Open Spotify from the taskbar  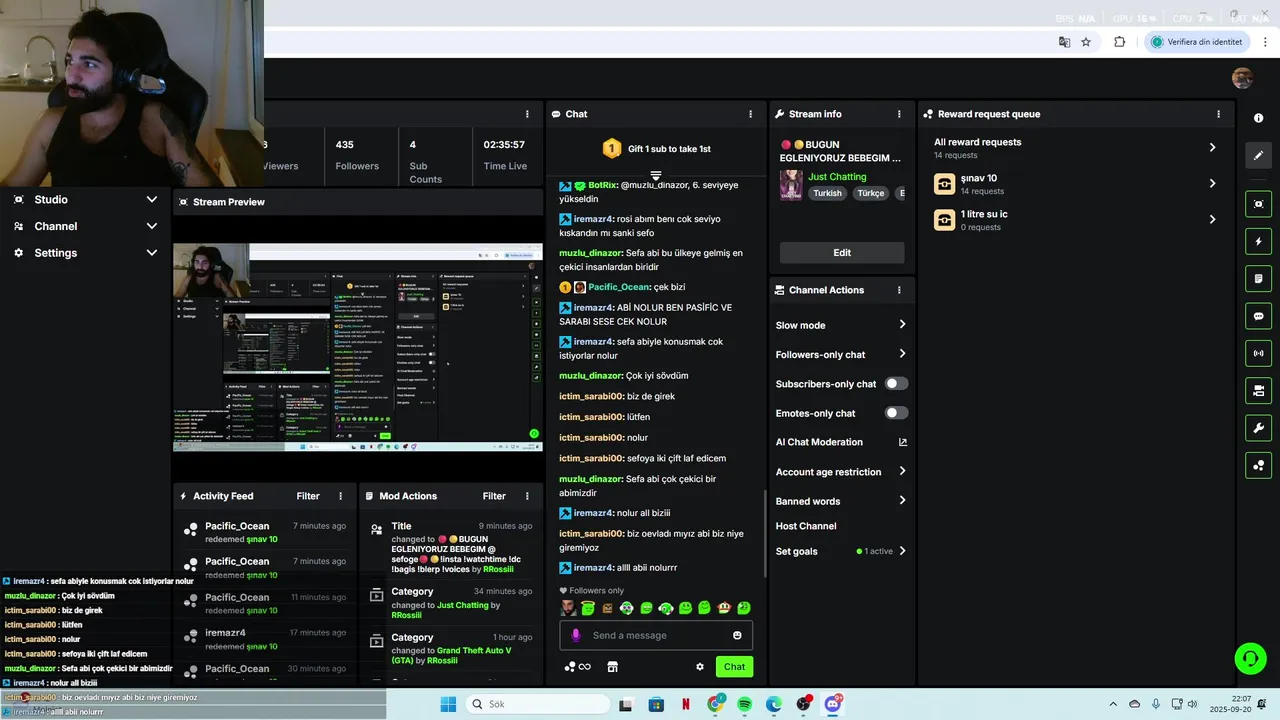[x=745, y=704]
